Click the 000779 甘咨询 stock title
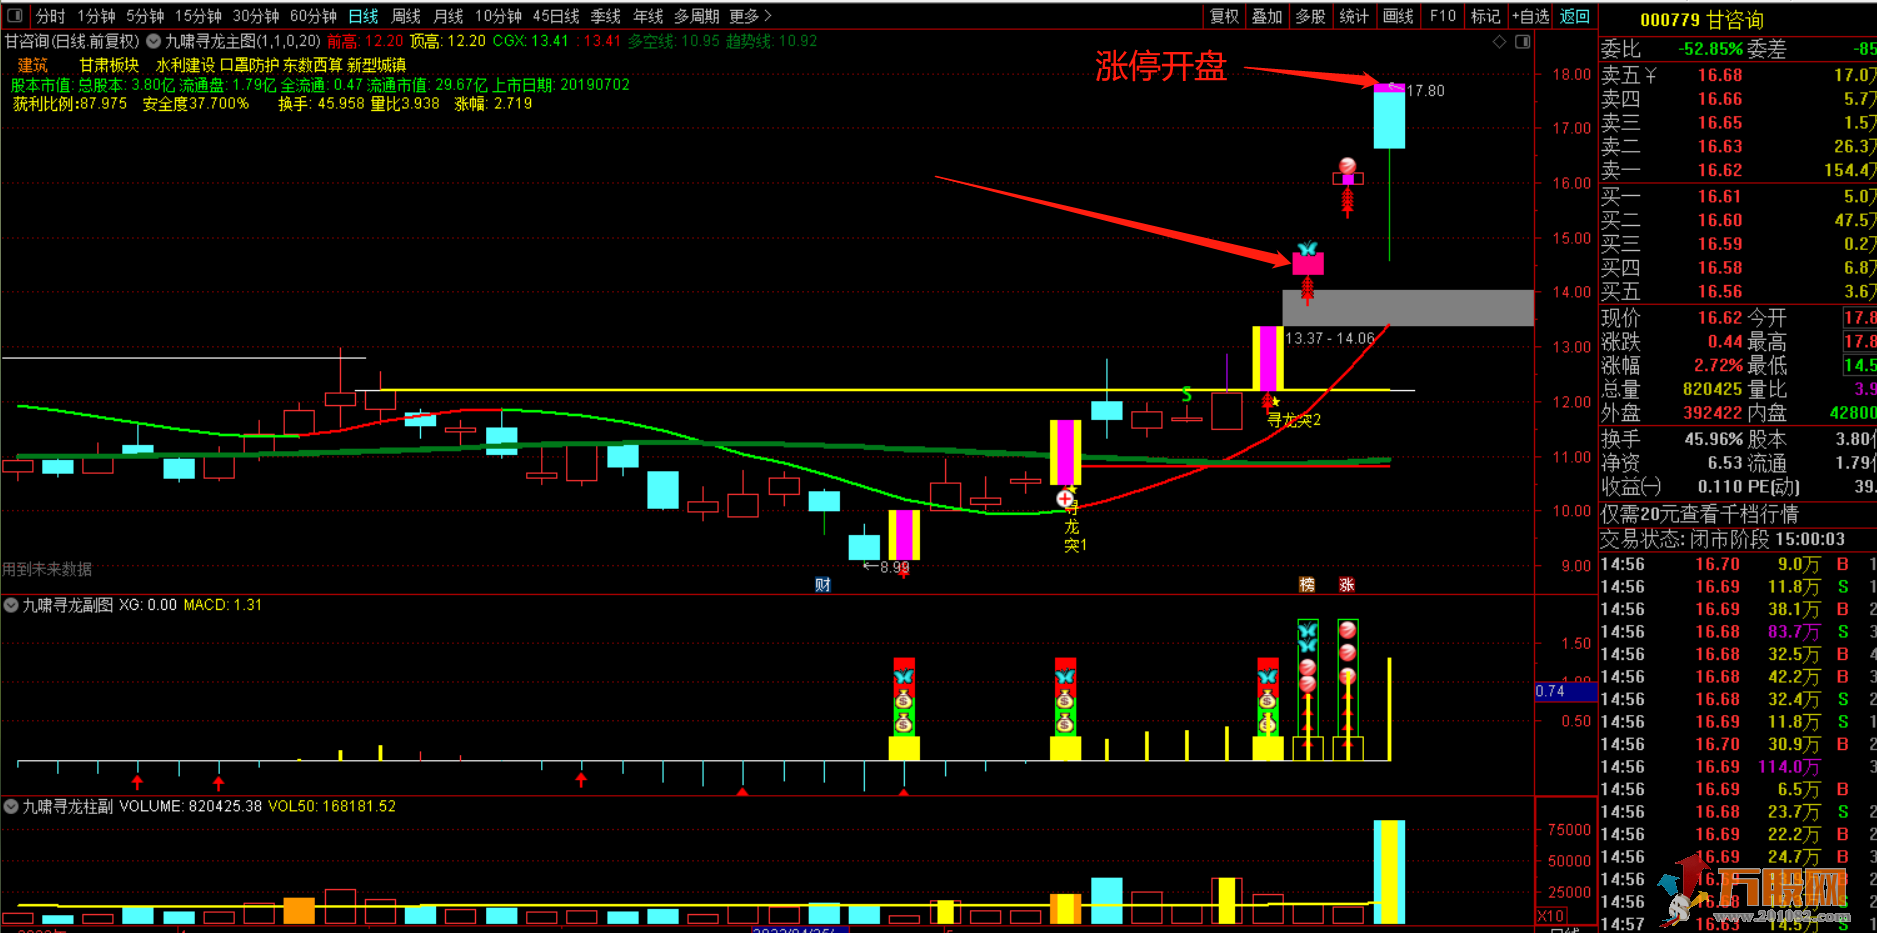Screen dimensions: 1877x933 1701,20
